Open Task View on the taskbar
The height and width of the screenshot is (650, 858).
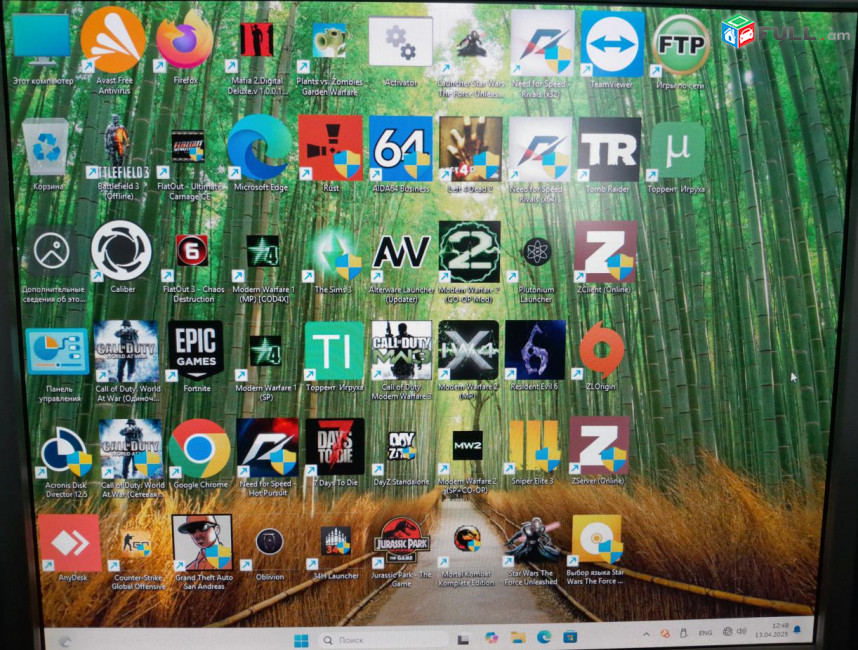[x=463, y=639]
